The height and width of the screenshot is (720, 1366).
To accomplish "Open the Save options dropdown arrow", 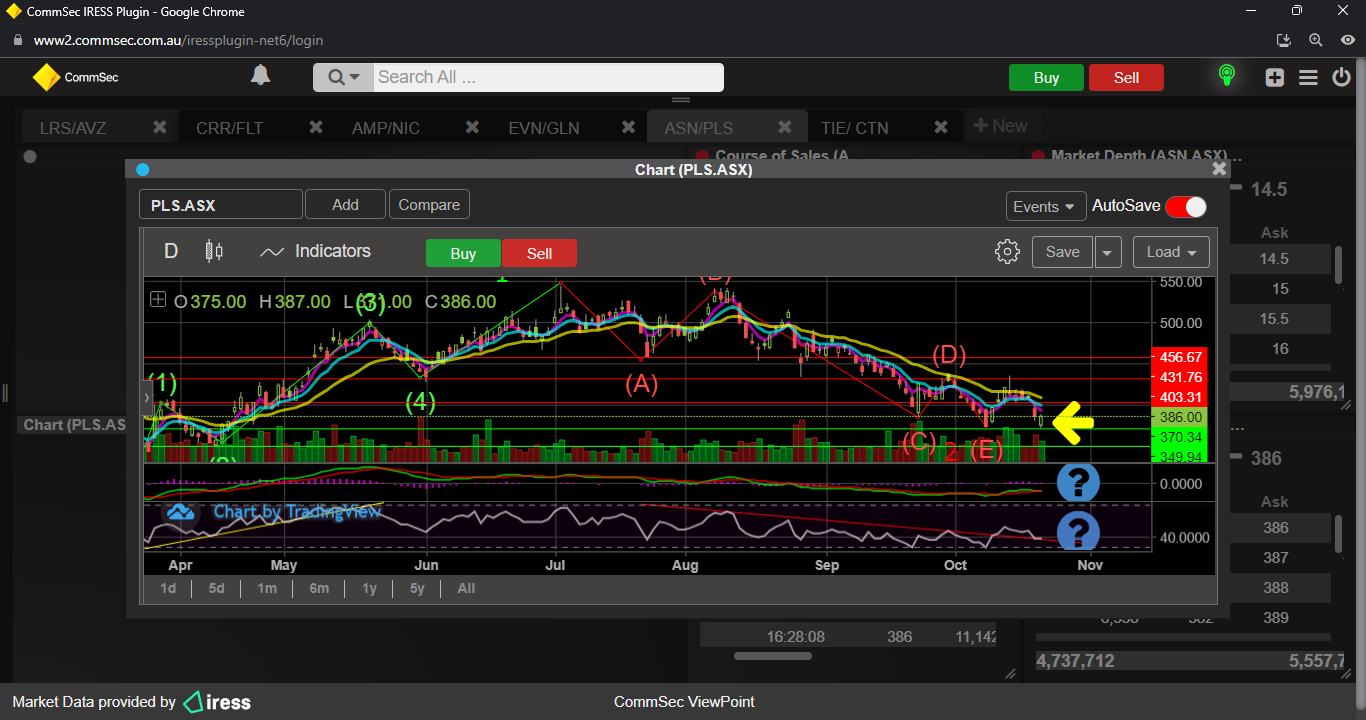I will (x=1107, y=252).
